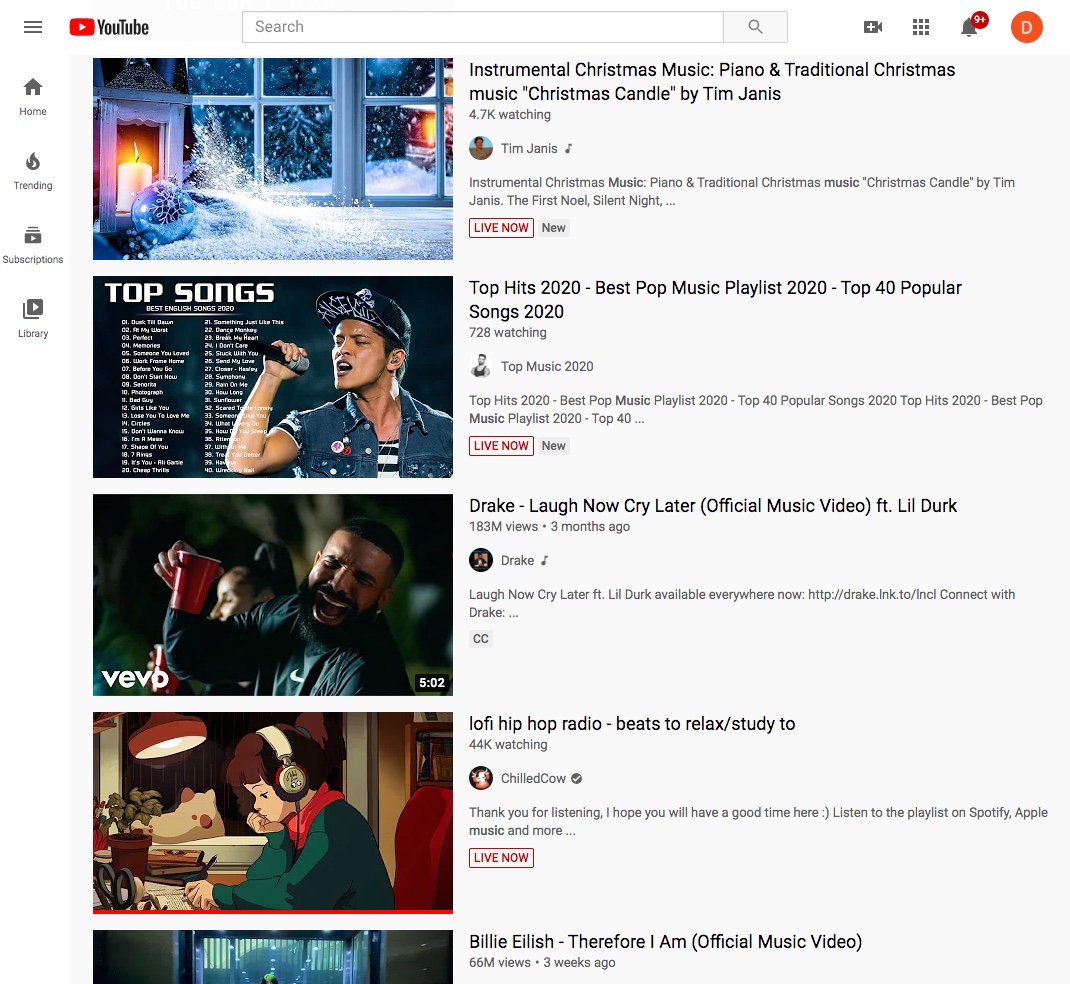Click '183M views • 3 months ago' text
The width and height of the screenshot is (1070, 984).
(549, 527)
